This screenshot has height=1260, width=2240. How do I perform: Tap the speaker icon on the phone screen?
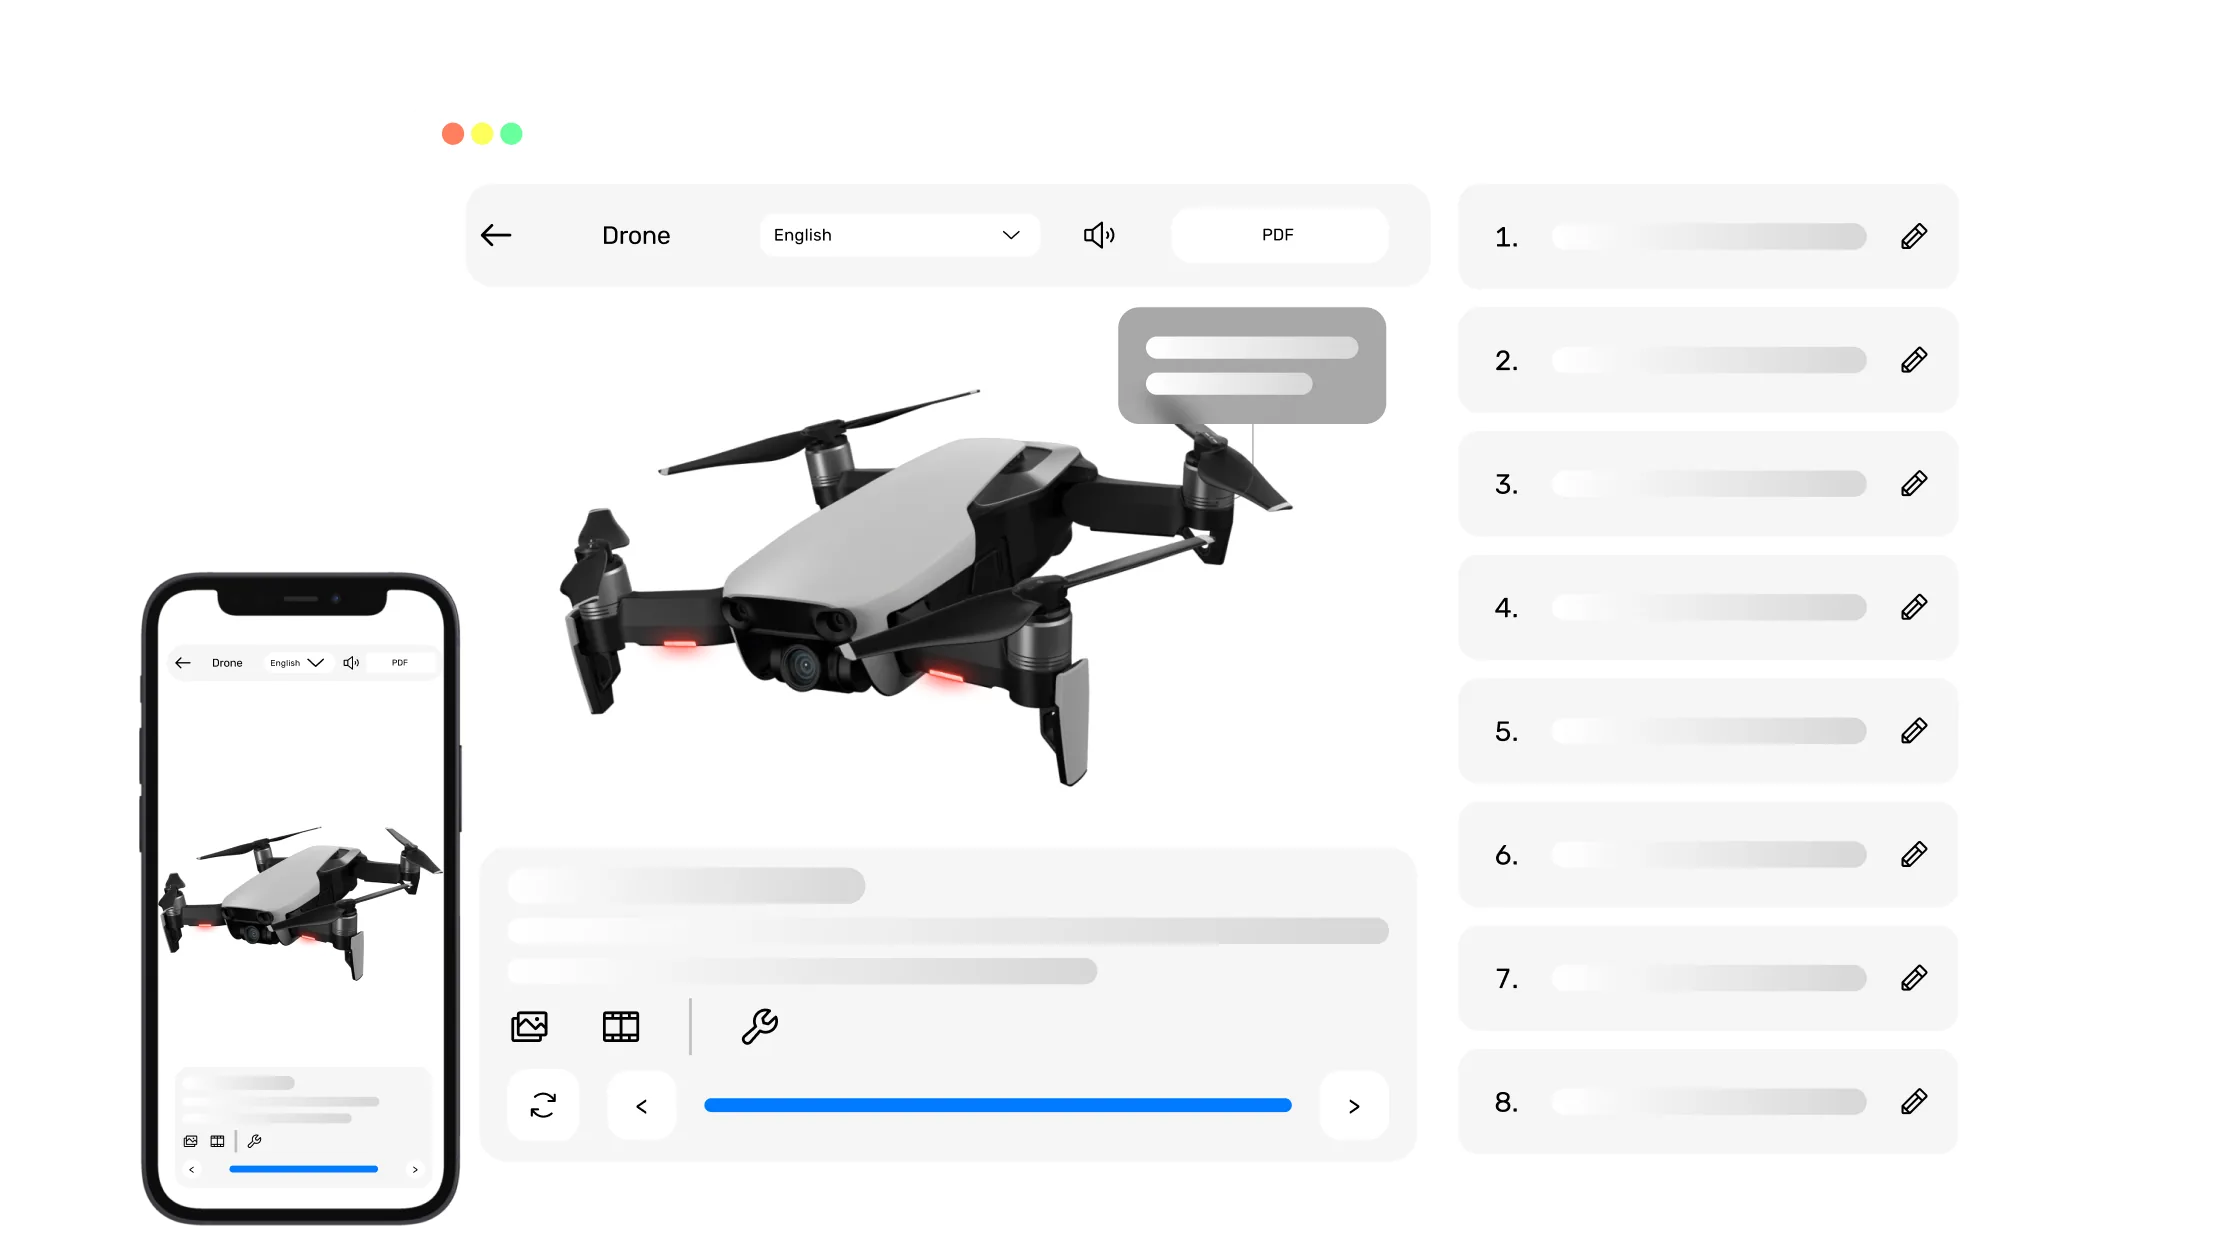click(x=351, y=662)
